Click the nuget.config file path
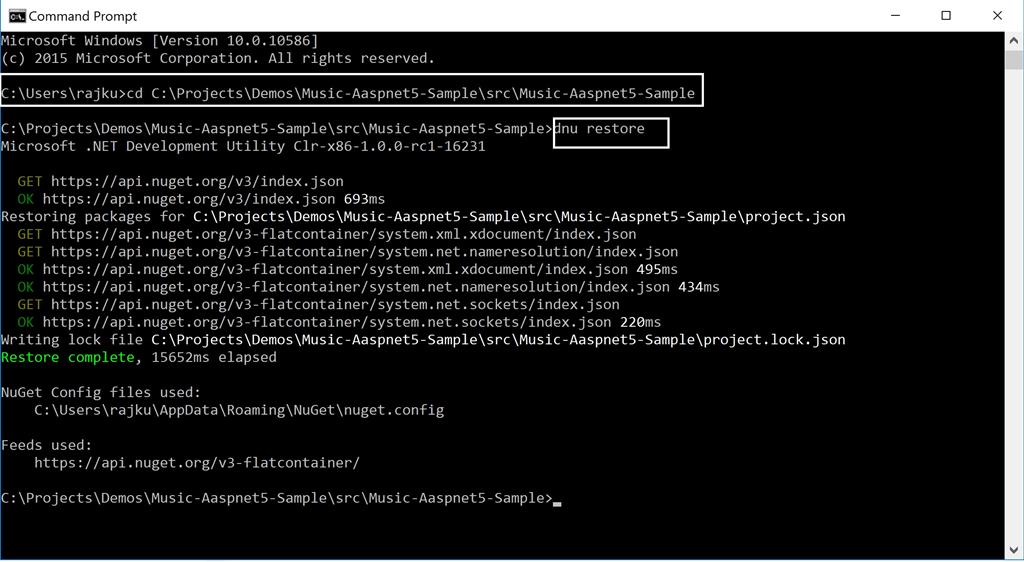 [x=239, y=410]
